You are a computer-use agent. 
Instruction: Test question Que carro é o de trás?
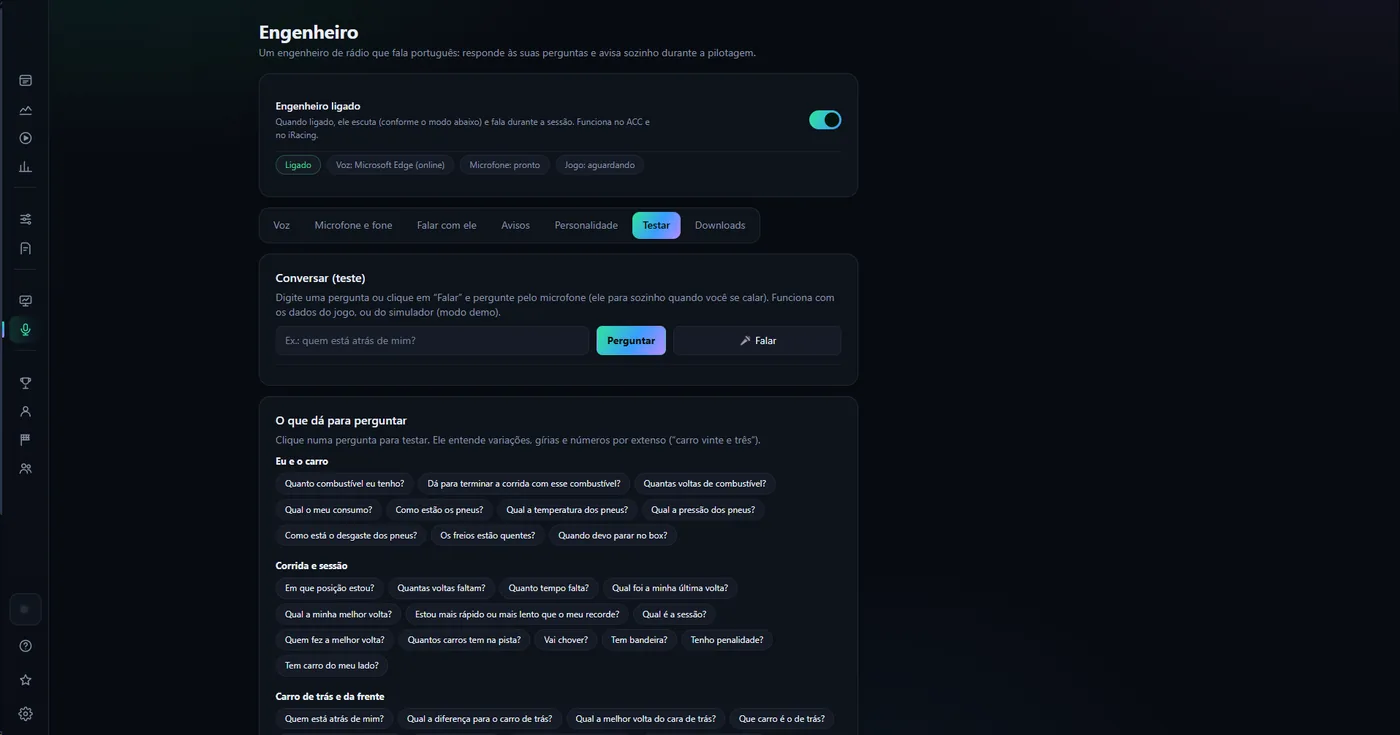(782, 720)
